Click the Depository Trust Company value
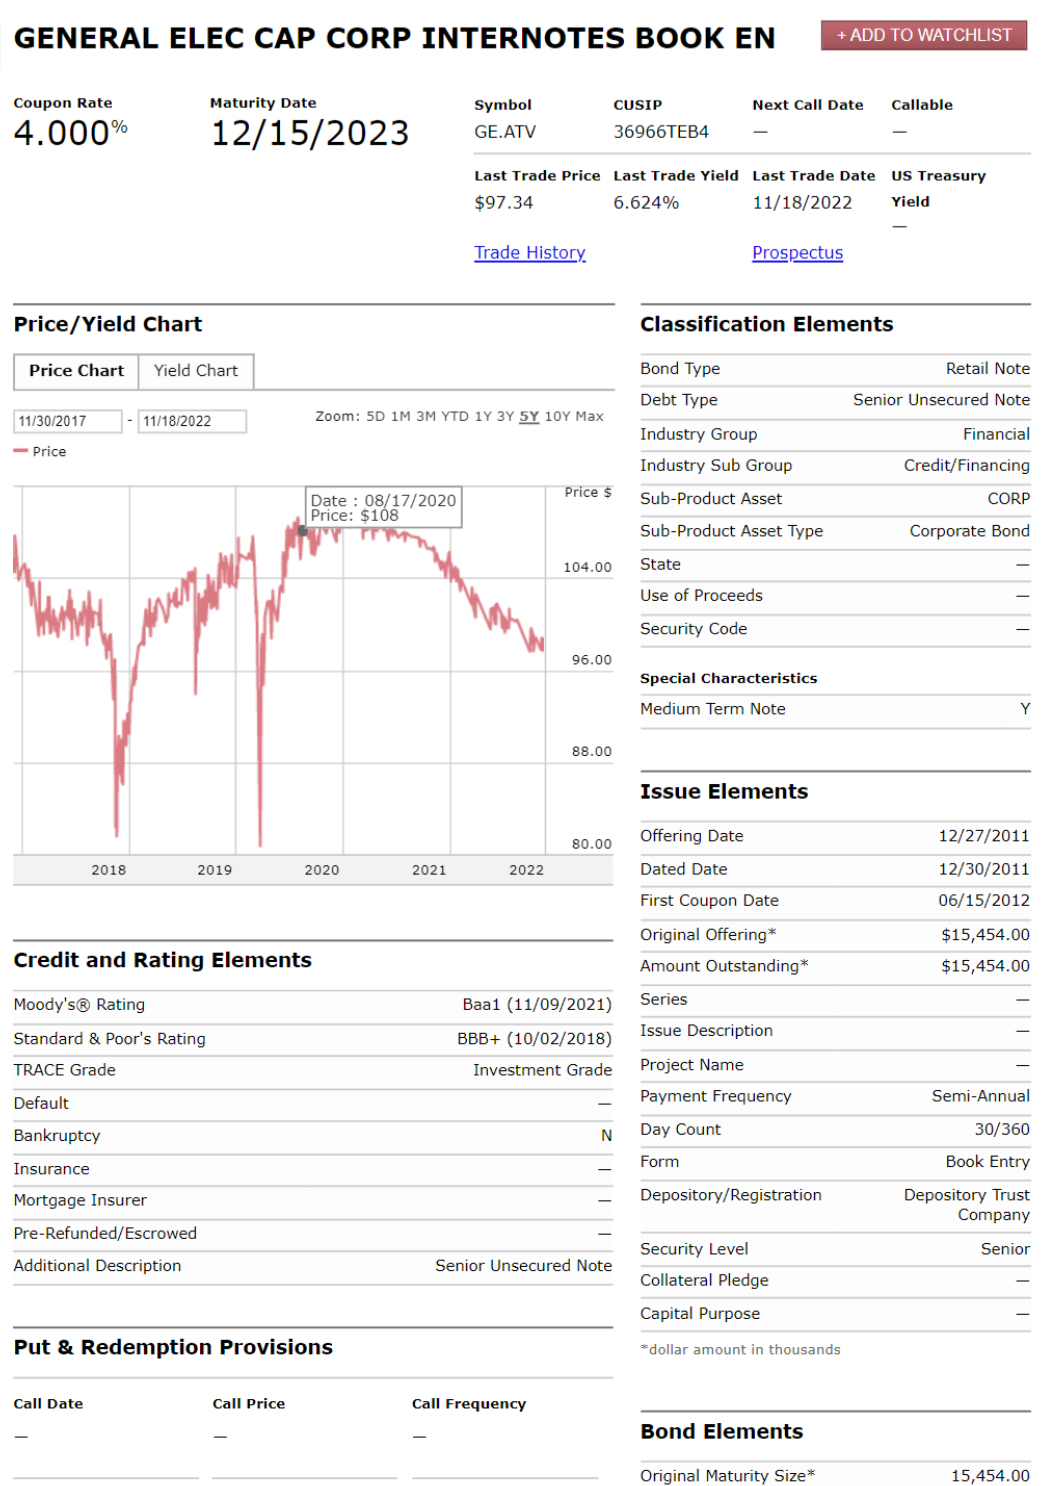The width and height of the screenshot is (1041, 1486). pos(967,1205)
